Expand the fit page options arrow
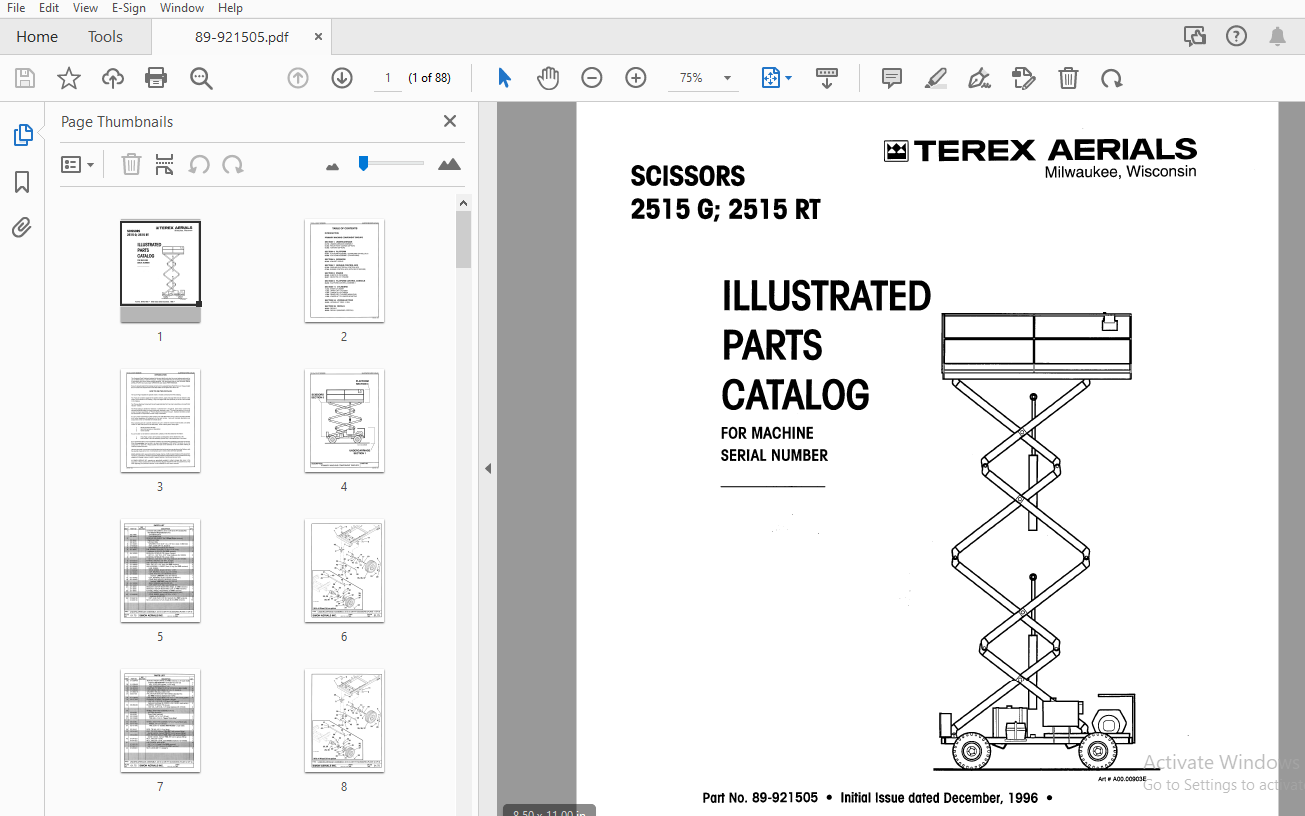1305x816 pixels. (788, 78)
